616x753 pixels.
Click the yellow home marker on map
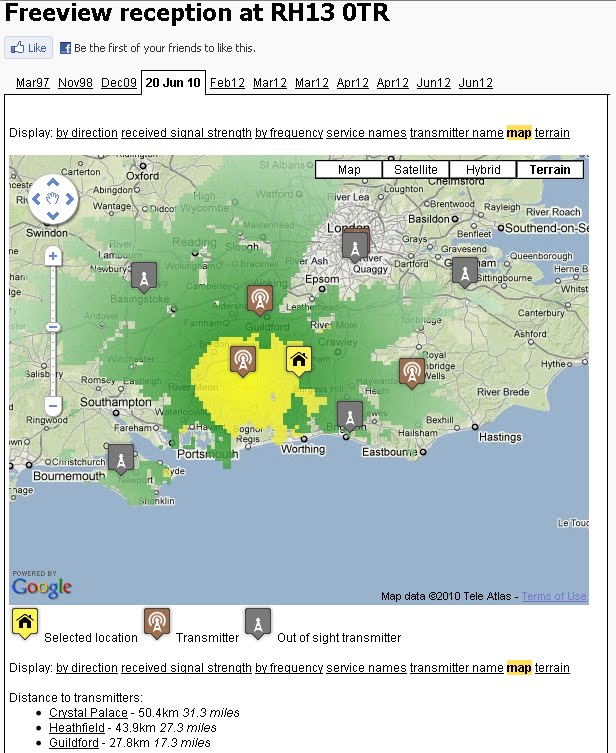(299, 361)
